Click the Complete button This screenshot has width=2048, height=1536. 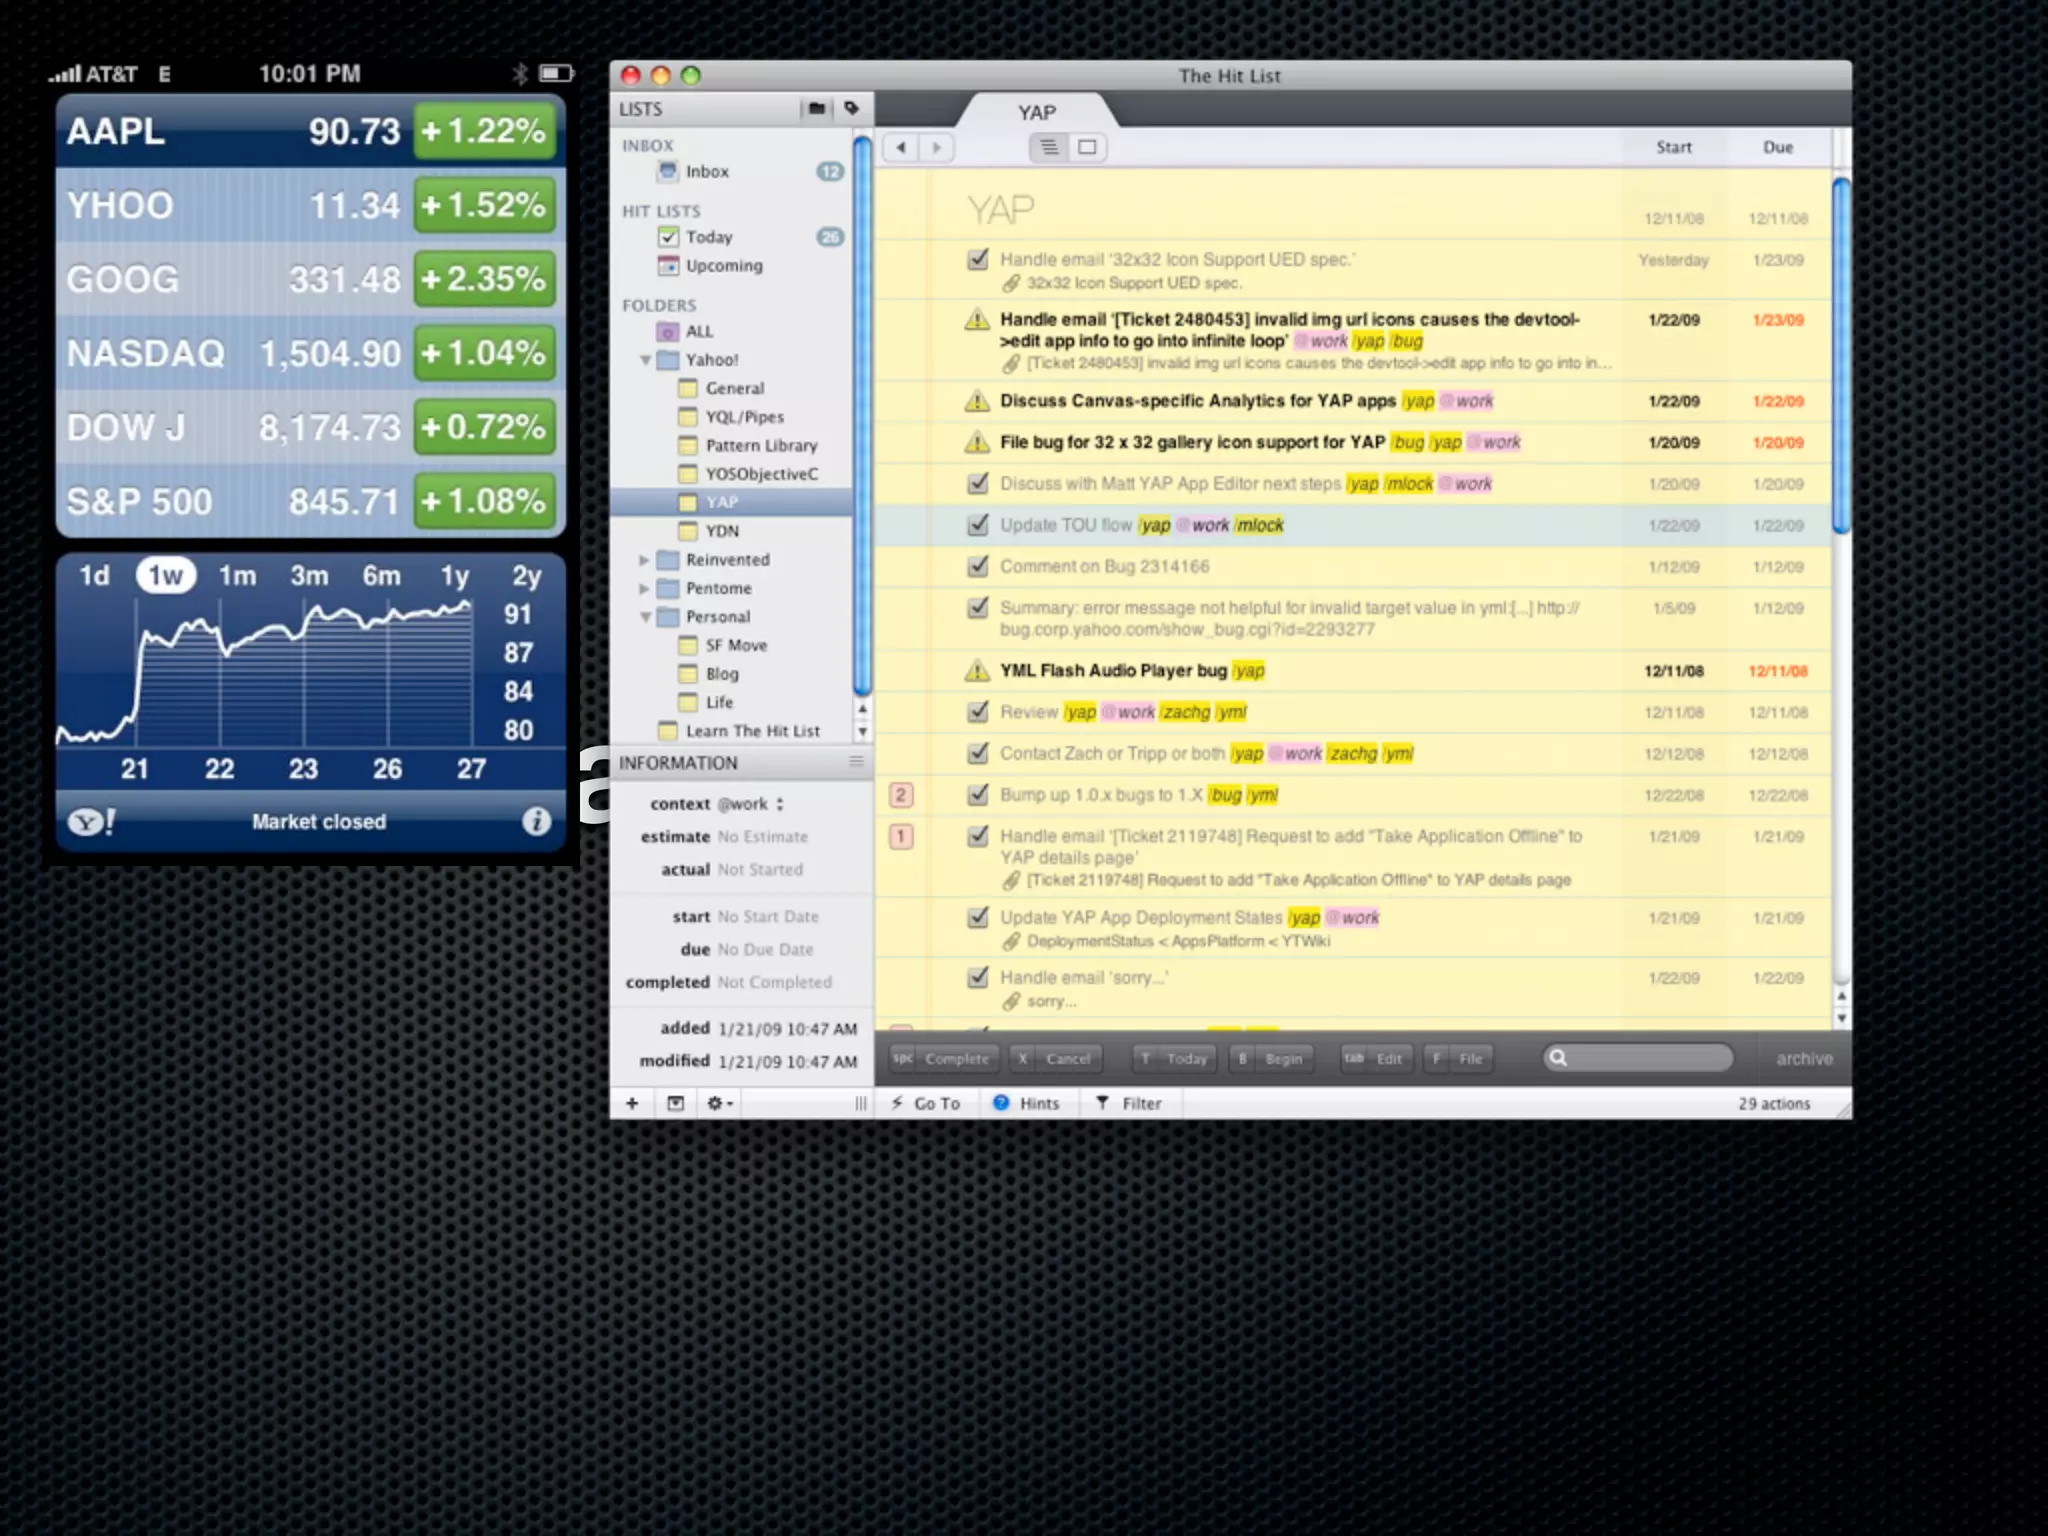coord(944,1058)
